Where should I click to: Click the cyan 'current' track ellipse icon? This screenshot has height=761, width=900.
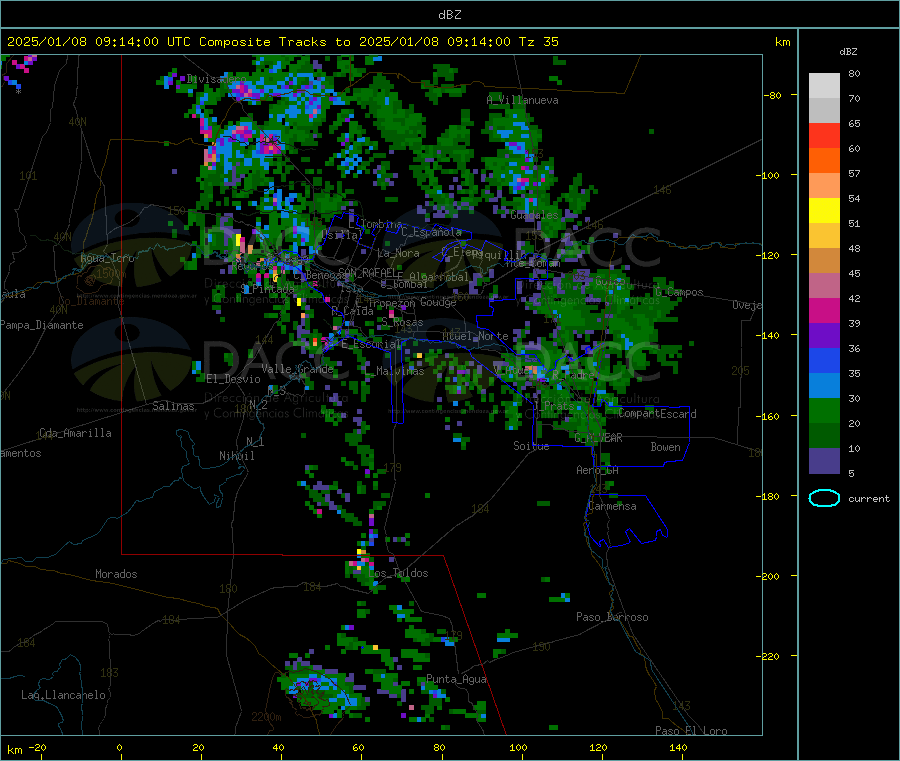click(824, 498)
